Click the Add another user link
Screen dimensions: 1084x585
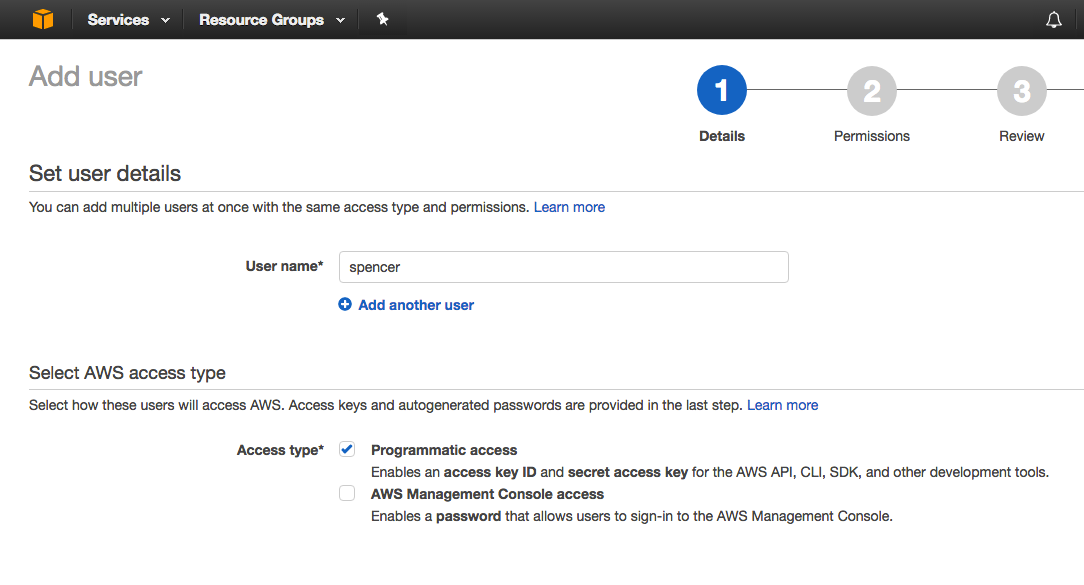[x=416, y=305]
